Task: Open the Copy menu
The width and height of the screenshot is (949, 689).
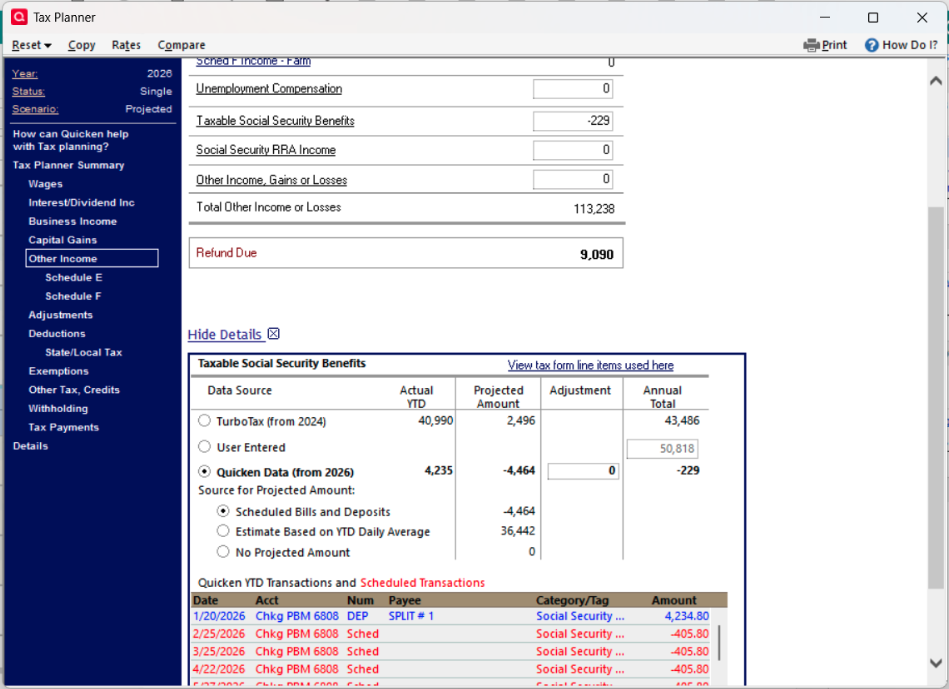Action: (x=82, y=45)
